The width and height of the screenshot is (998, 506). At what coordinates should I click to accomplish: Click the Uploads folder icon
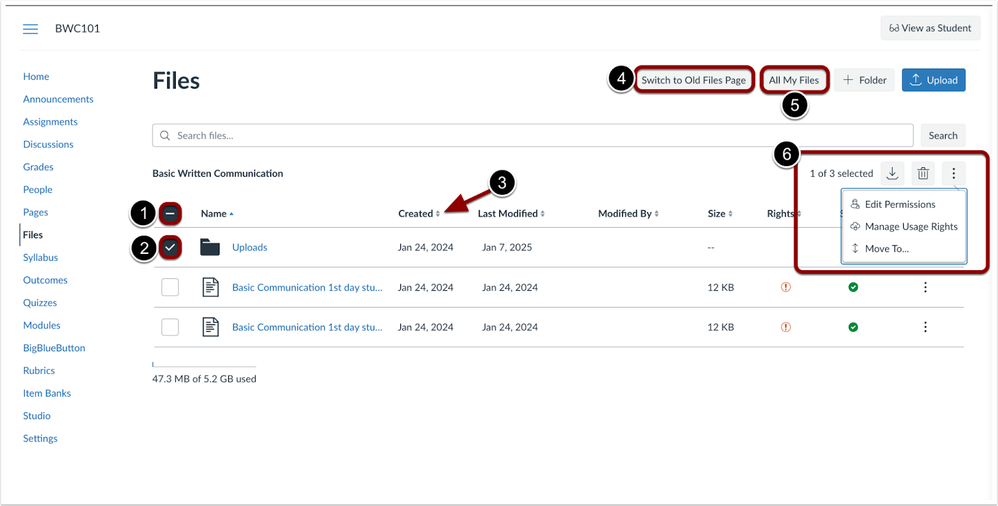(x=210, y=248)
